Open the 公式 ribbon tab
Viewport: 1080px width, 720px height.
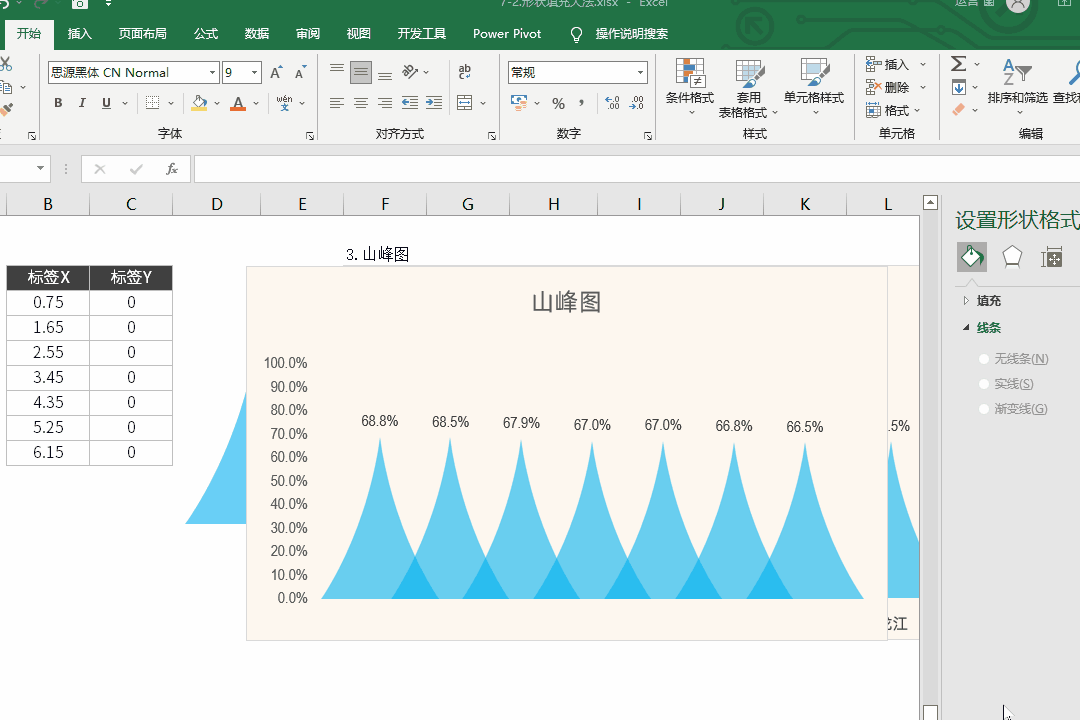click(206, 34)
